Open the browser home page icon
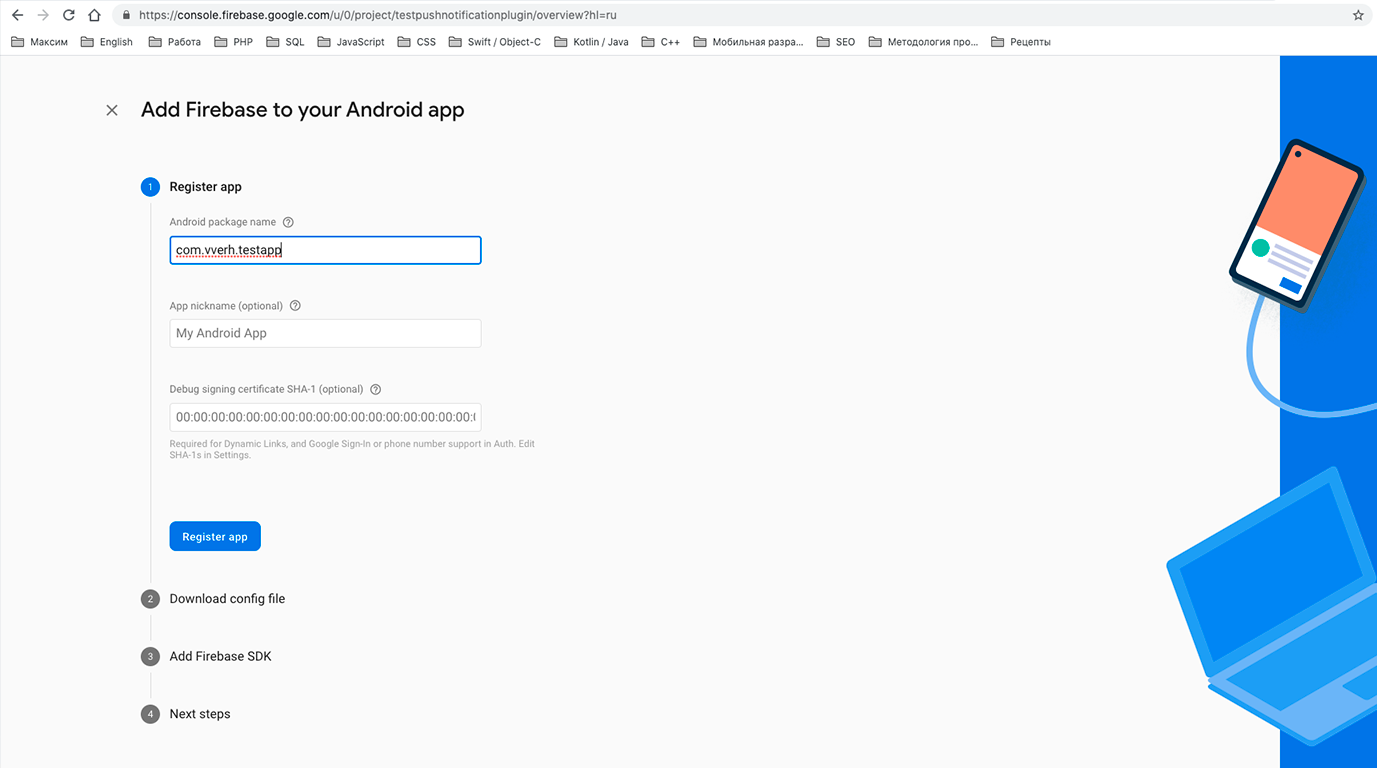The image size is (1377, 768). click(x=94, y=15)
